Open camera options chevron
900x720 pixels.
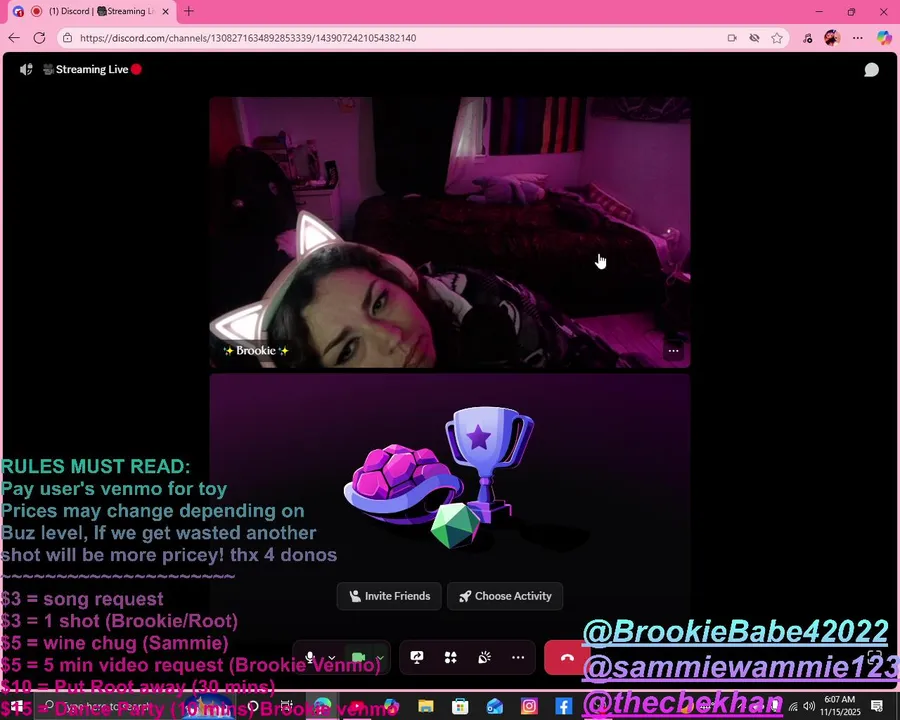coord(380,658)
